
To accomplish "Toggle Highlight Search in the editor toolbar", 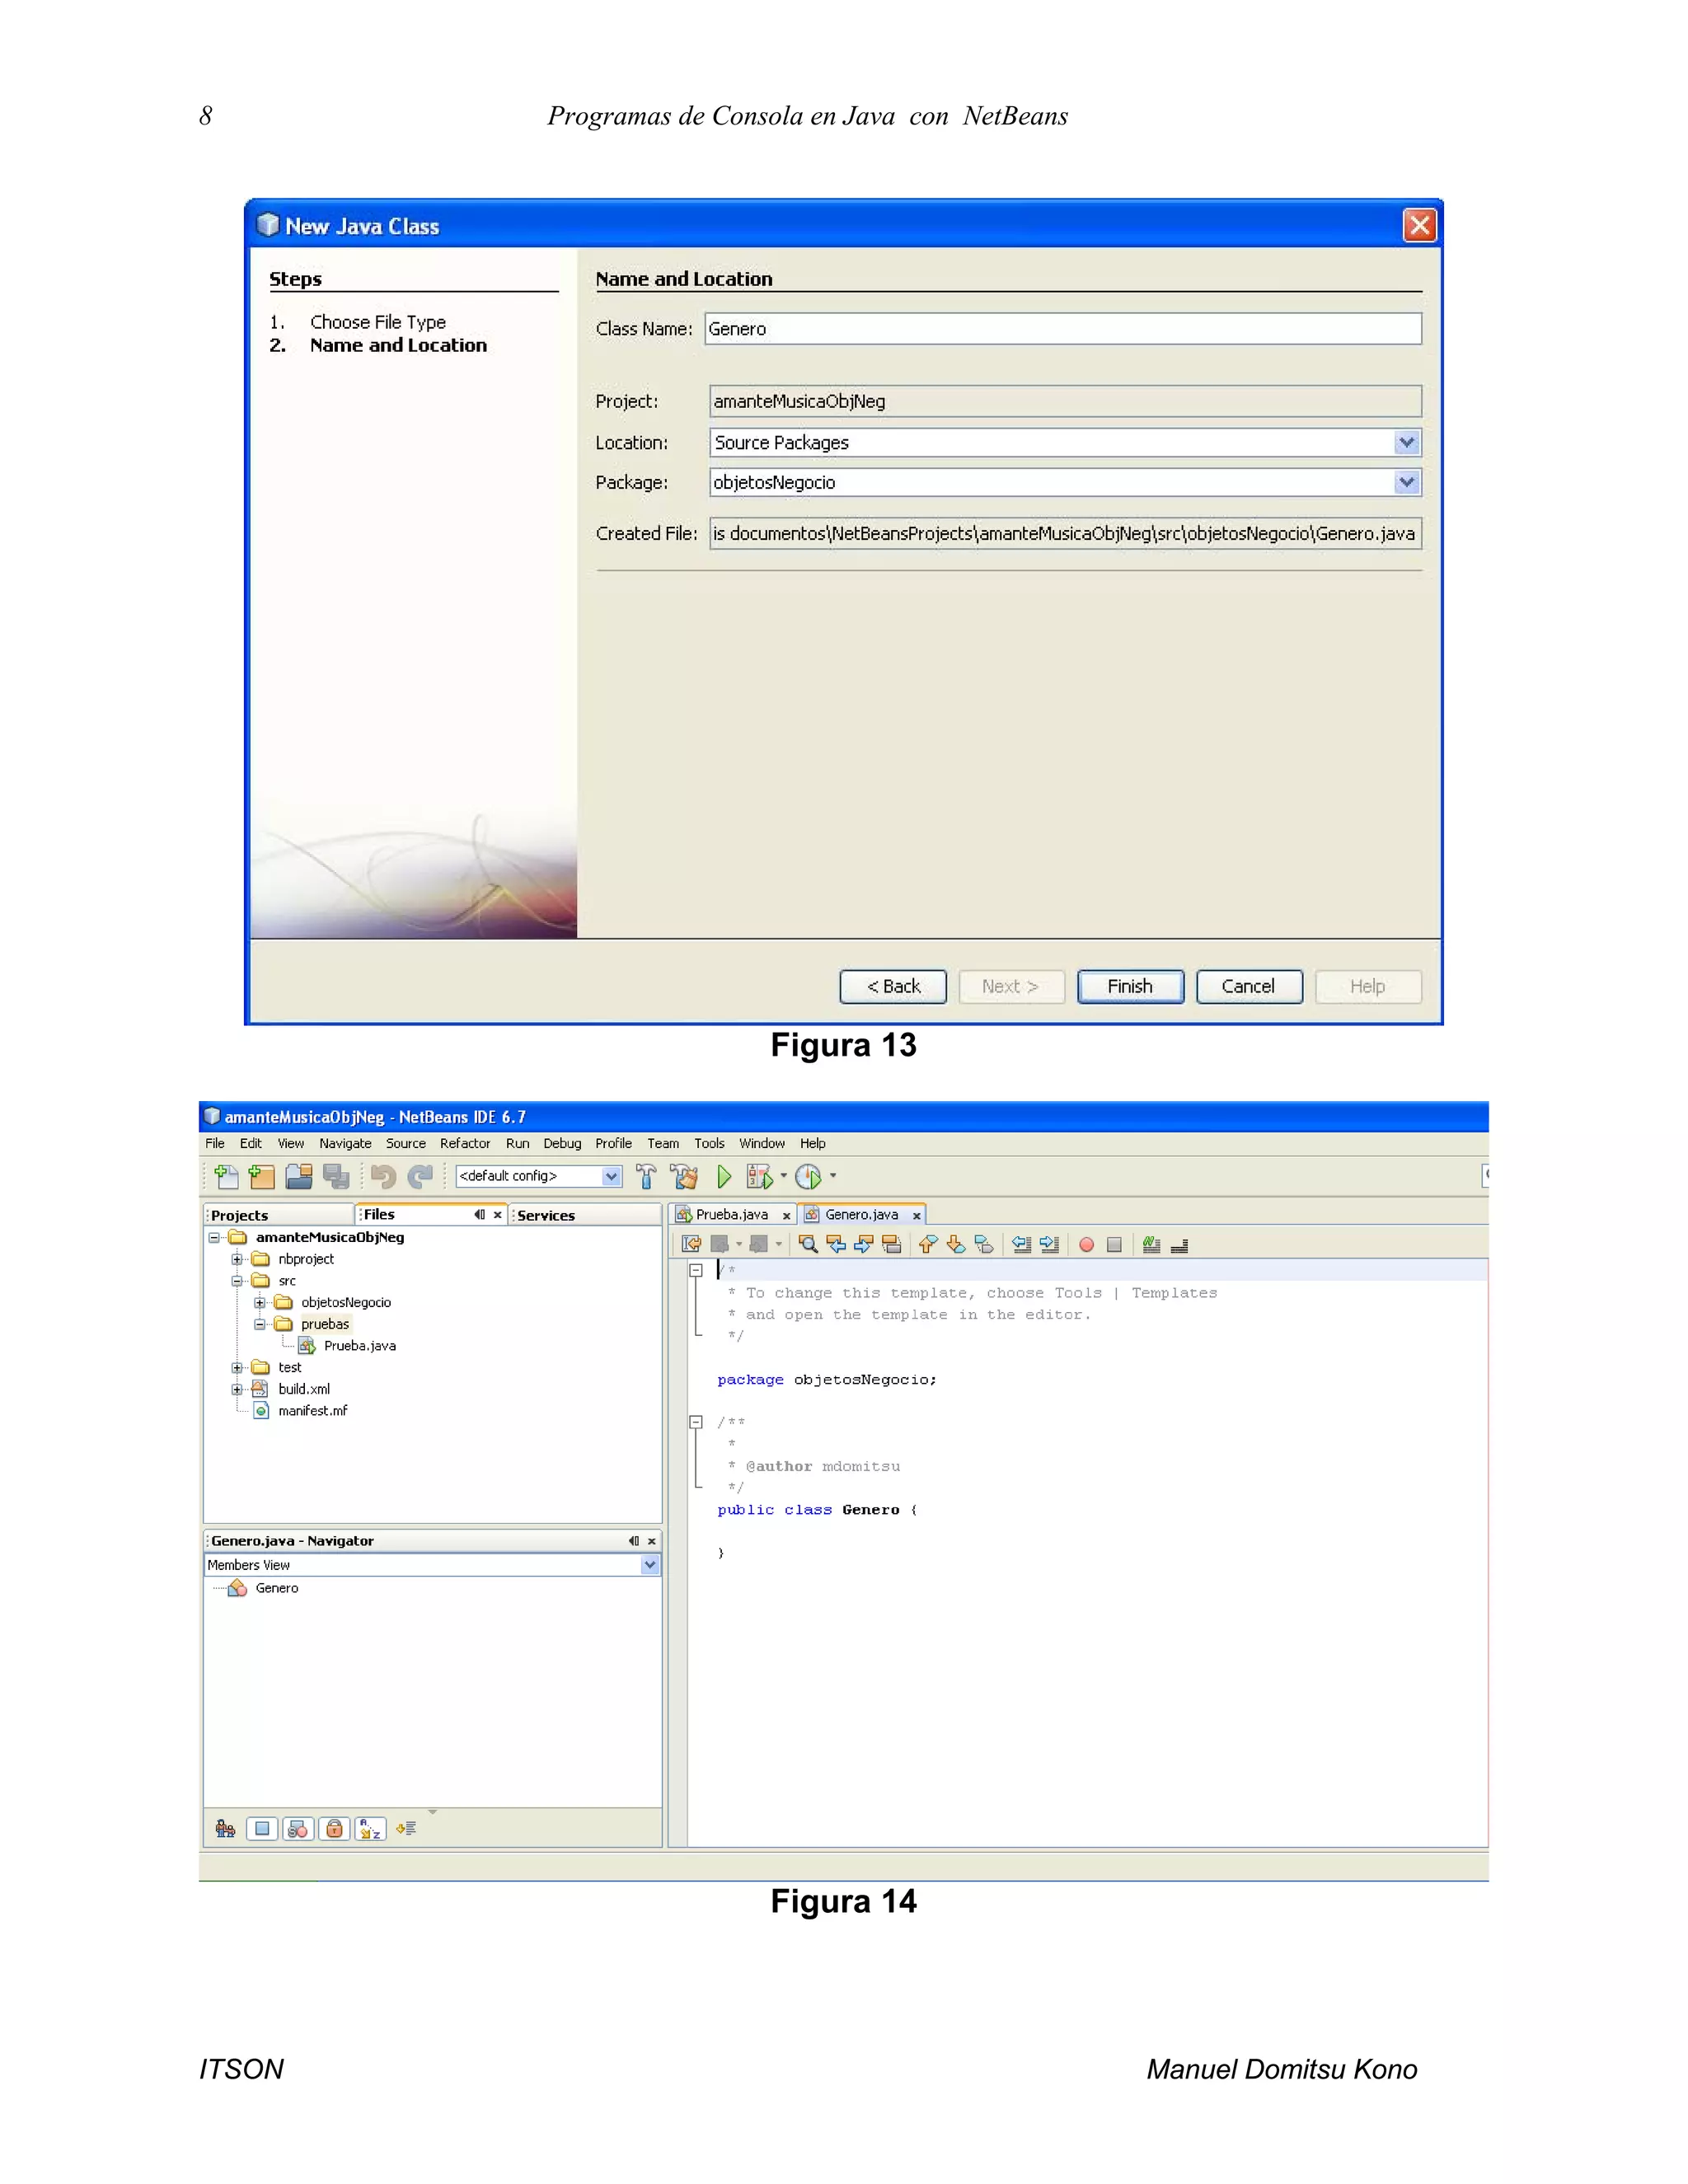I will pos(892,1244).
